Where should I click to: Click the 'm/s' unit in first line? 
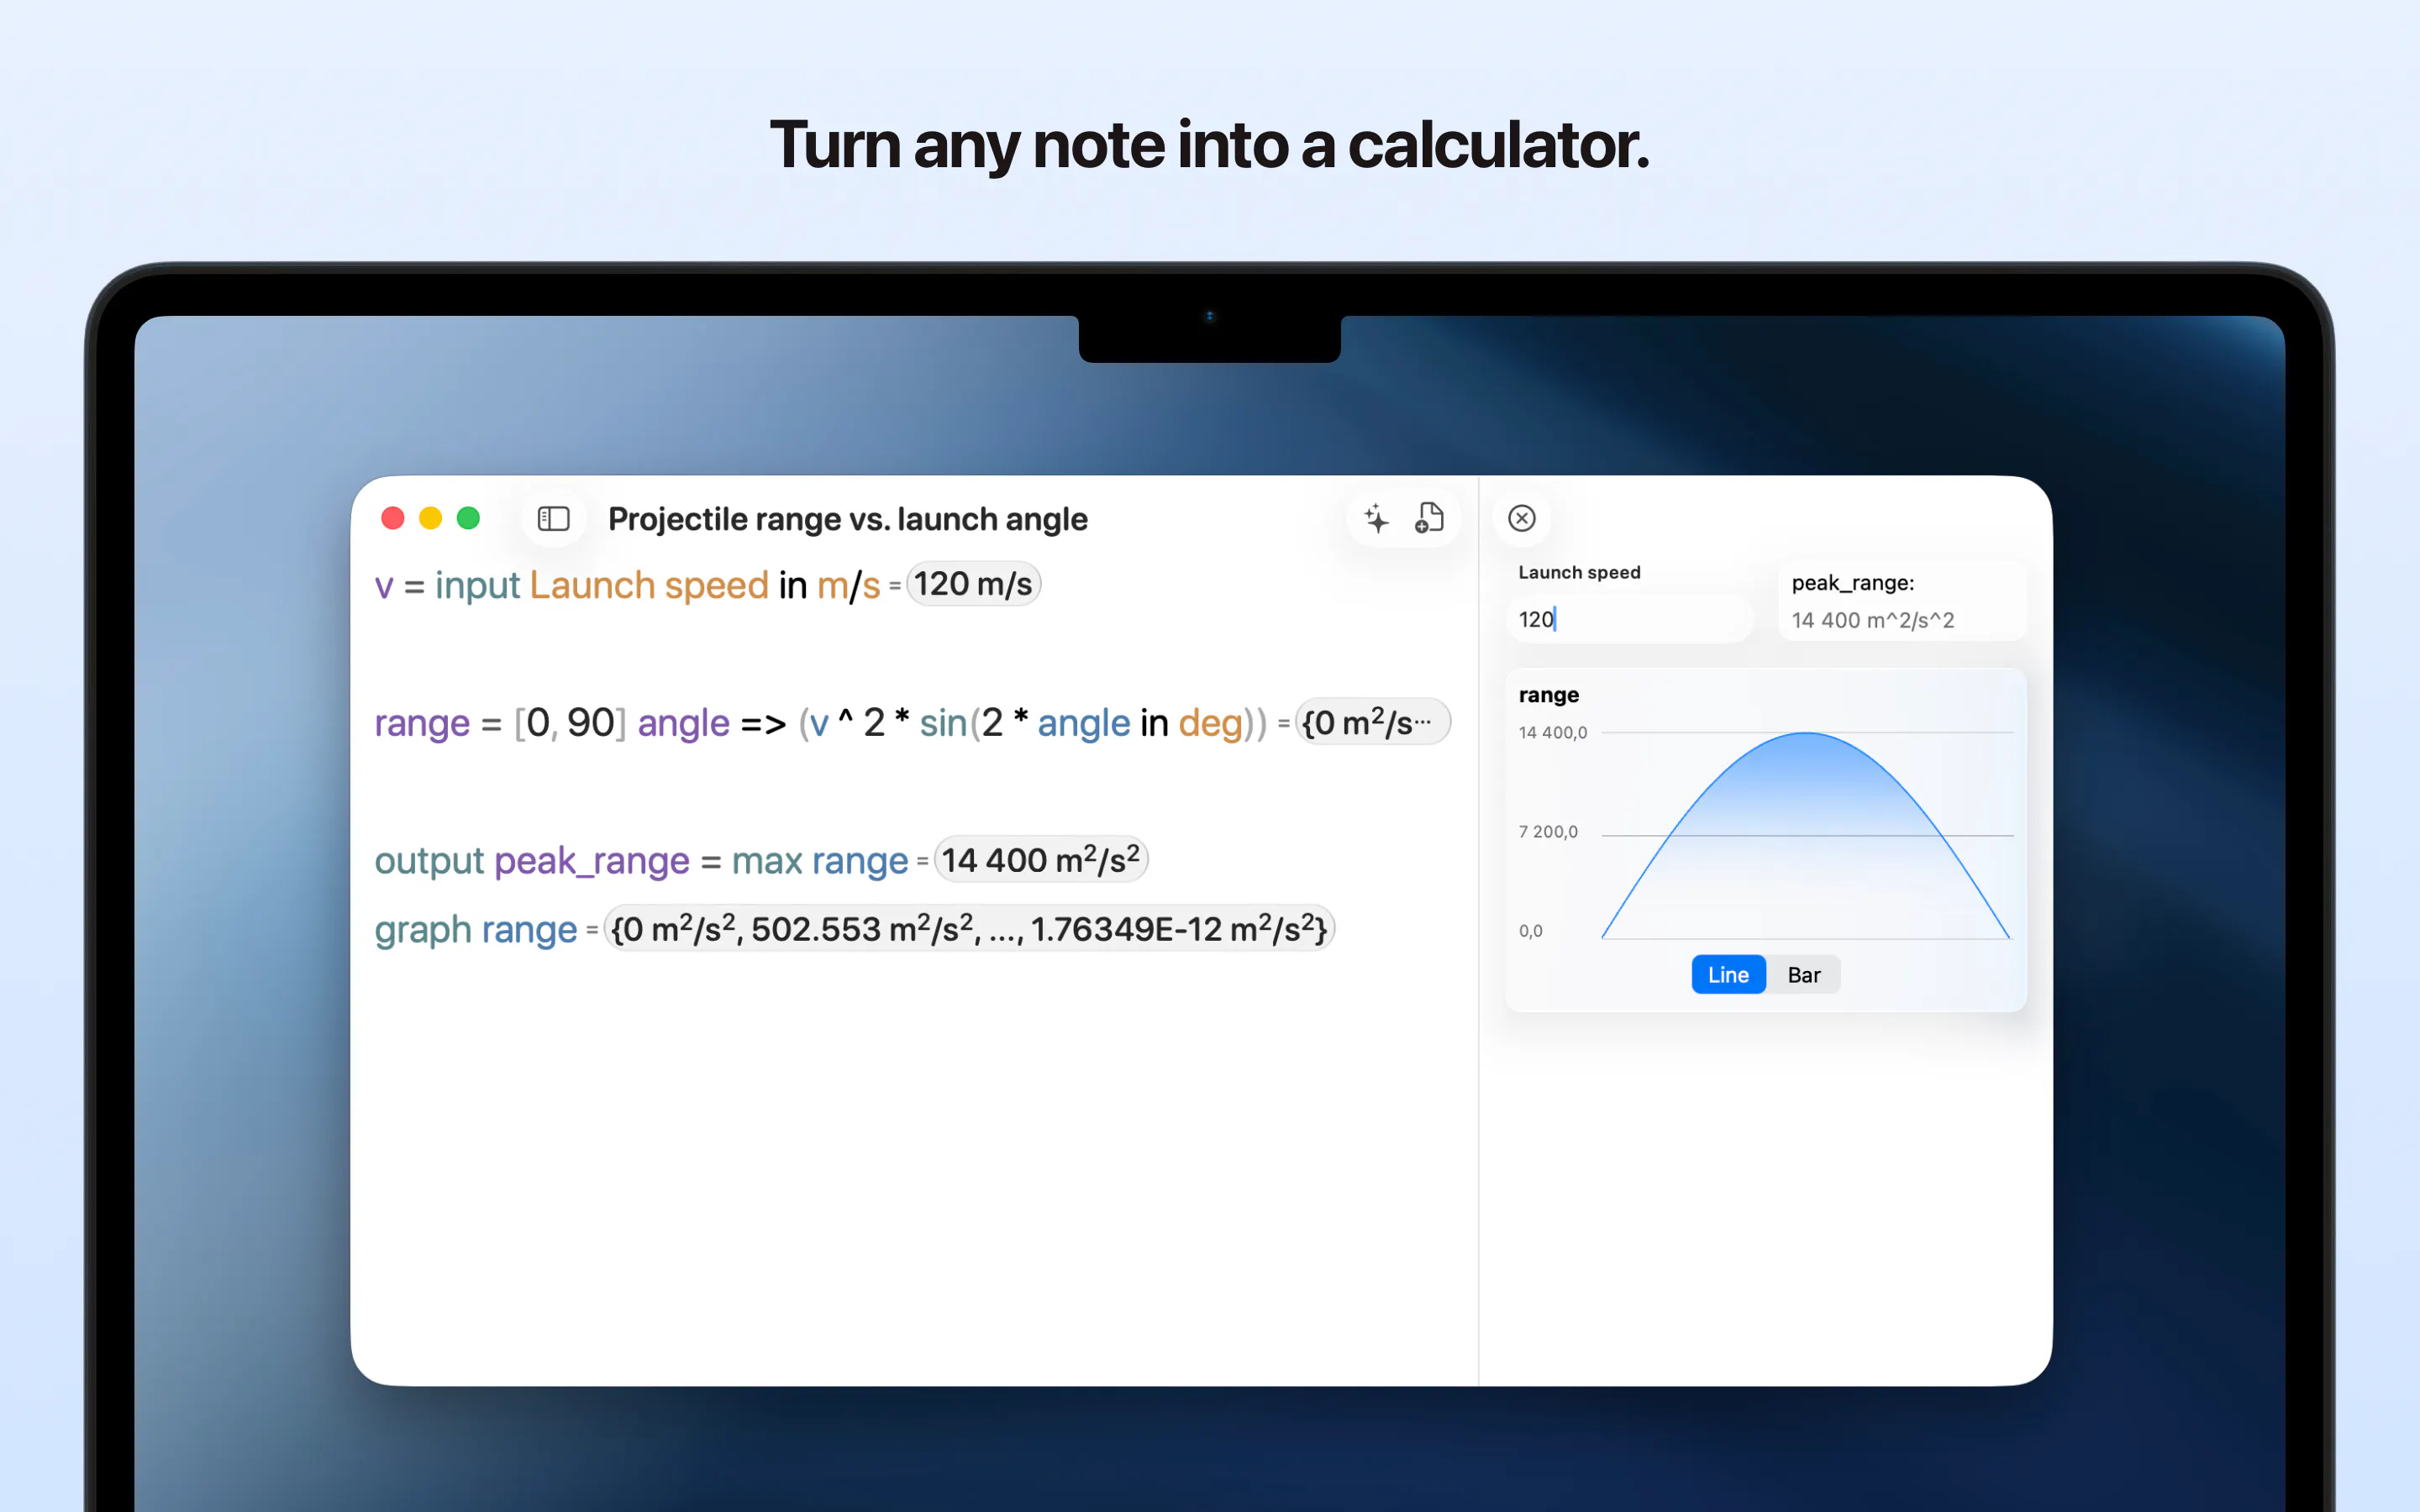point(848,585)
